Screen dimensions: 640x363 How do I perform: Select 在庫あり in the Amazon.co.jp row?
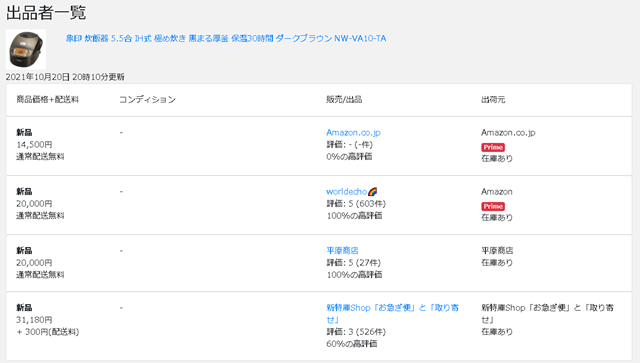497,159
